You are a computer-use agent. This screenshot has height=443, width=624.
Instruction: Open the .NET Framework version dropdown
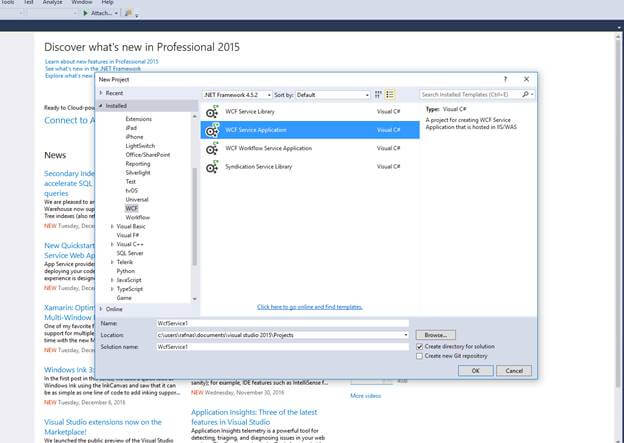coord(237,95)
